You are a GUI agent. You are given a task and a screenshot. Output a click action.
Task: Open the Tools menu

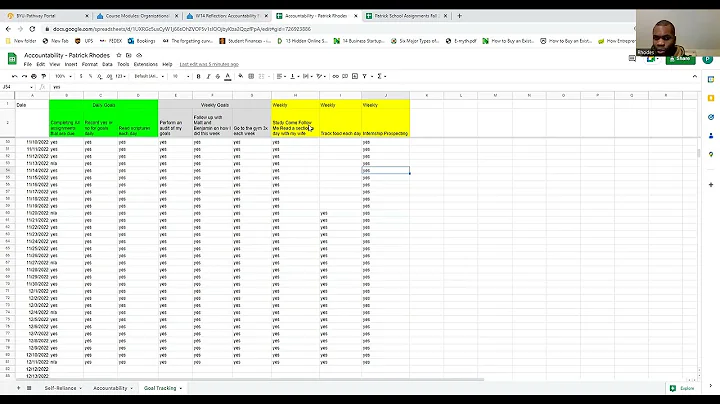[123, 64]
